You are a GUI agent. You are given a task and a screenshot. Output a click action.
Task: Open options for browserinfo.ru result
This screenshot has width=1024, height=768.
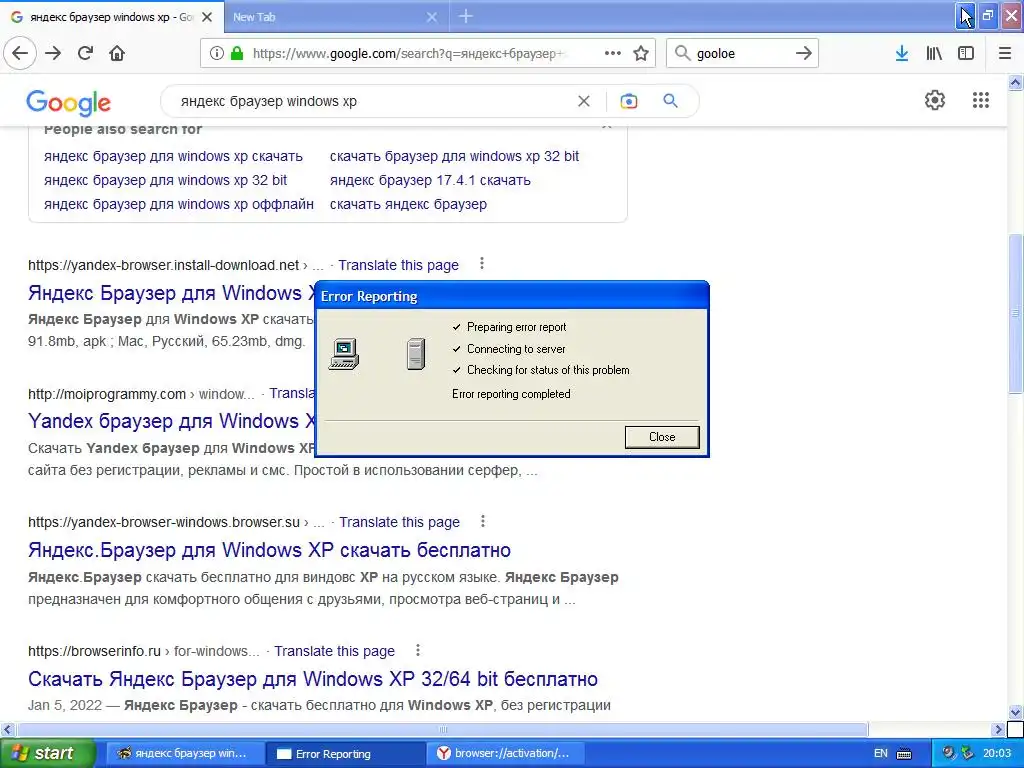click(x=418, y=650)
